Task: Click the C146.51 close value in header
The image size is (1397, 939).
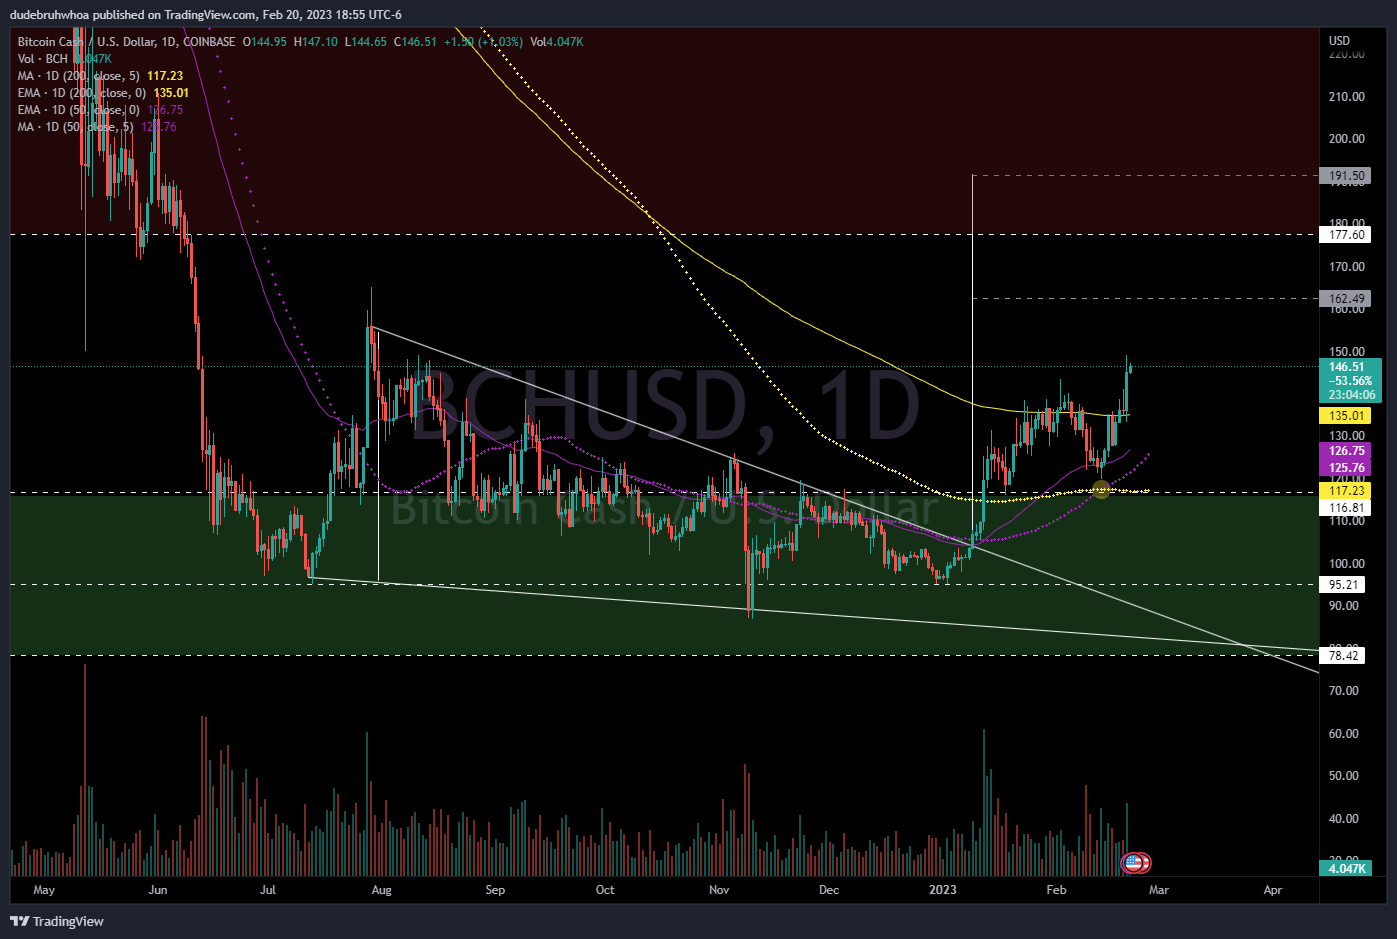Action: (415, 42)
